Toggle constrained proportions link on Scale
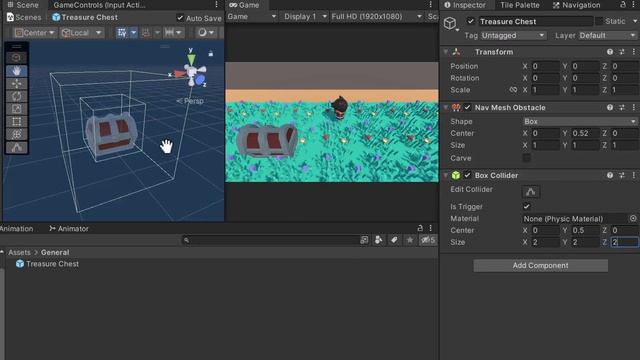 (x=513, y=90)
